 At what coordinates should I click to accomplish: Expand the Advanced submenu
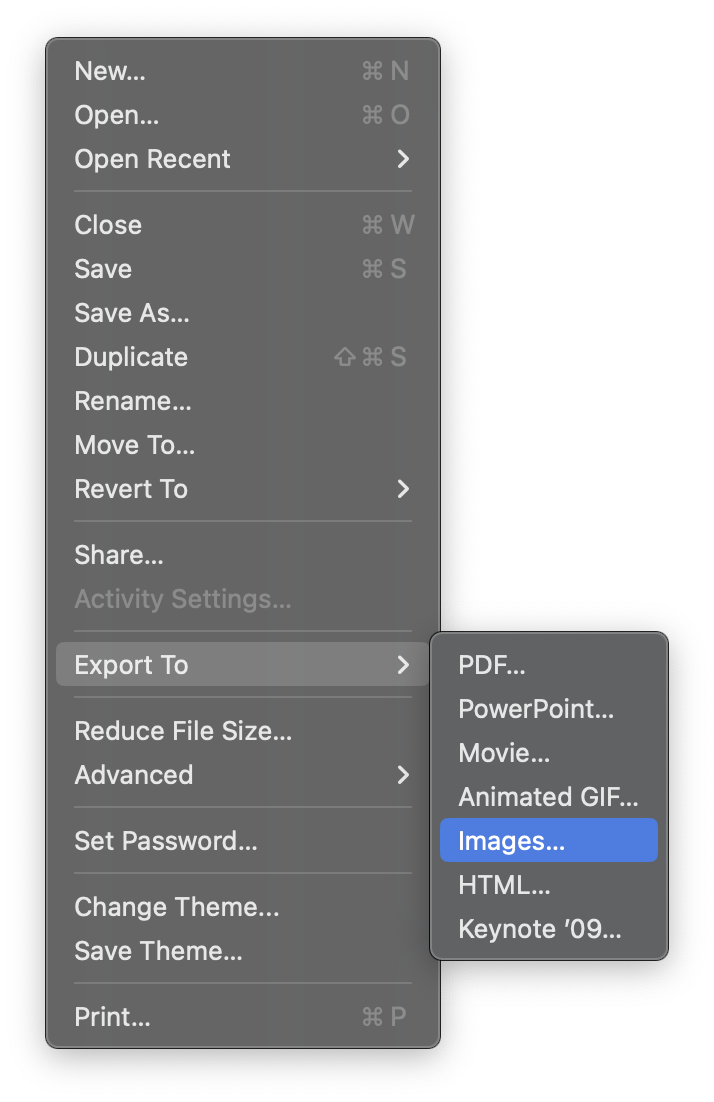click(134, 775)
